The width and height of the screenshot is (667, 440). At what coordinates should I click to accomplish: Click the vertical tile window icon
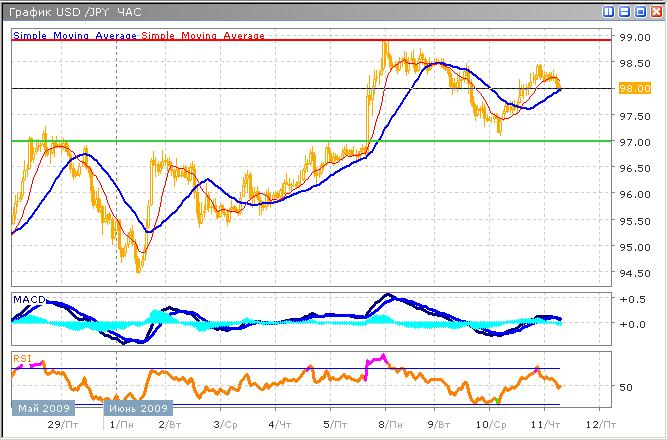[610, 11]
